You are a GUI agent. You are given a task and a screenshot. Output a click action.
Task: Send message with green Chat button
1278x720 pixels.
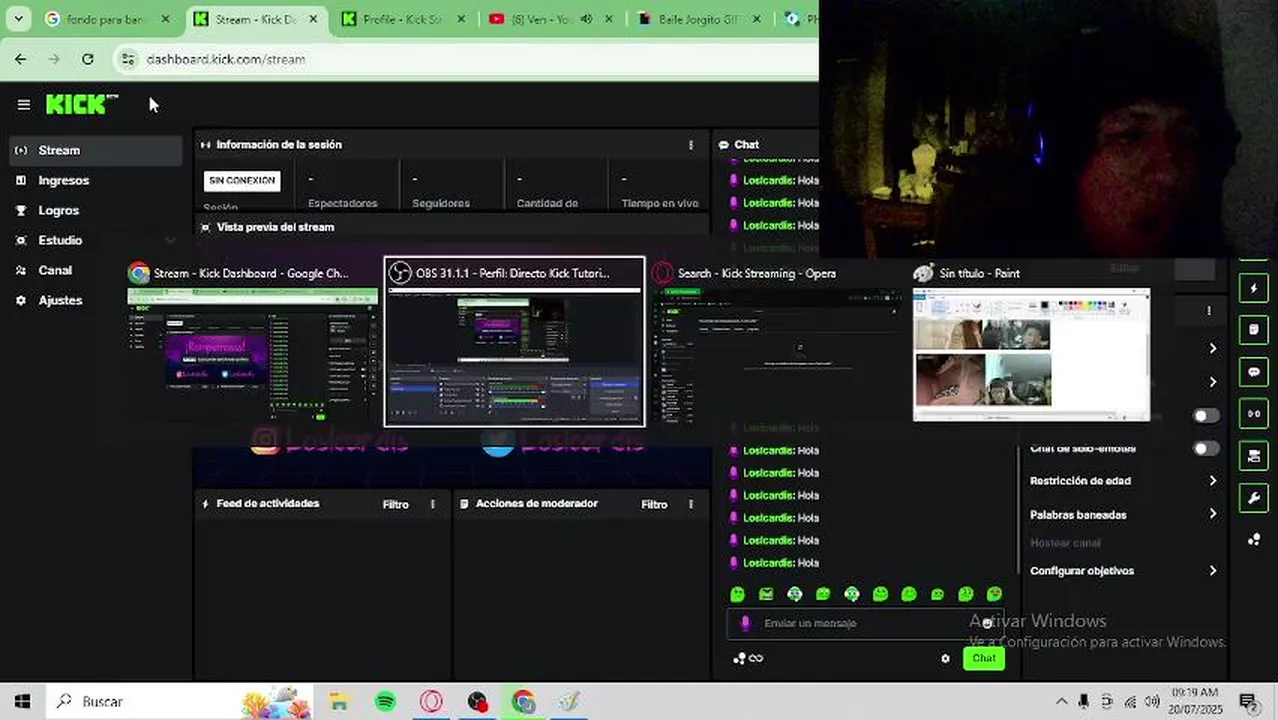[984, 658]
